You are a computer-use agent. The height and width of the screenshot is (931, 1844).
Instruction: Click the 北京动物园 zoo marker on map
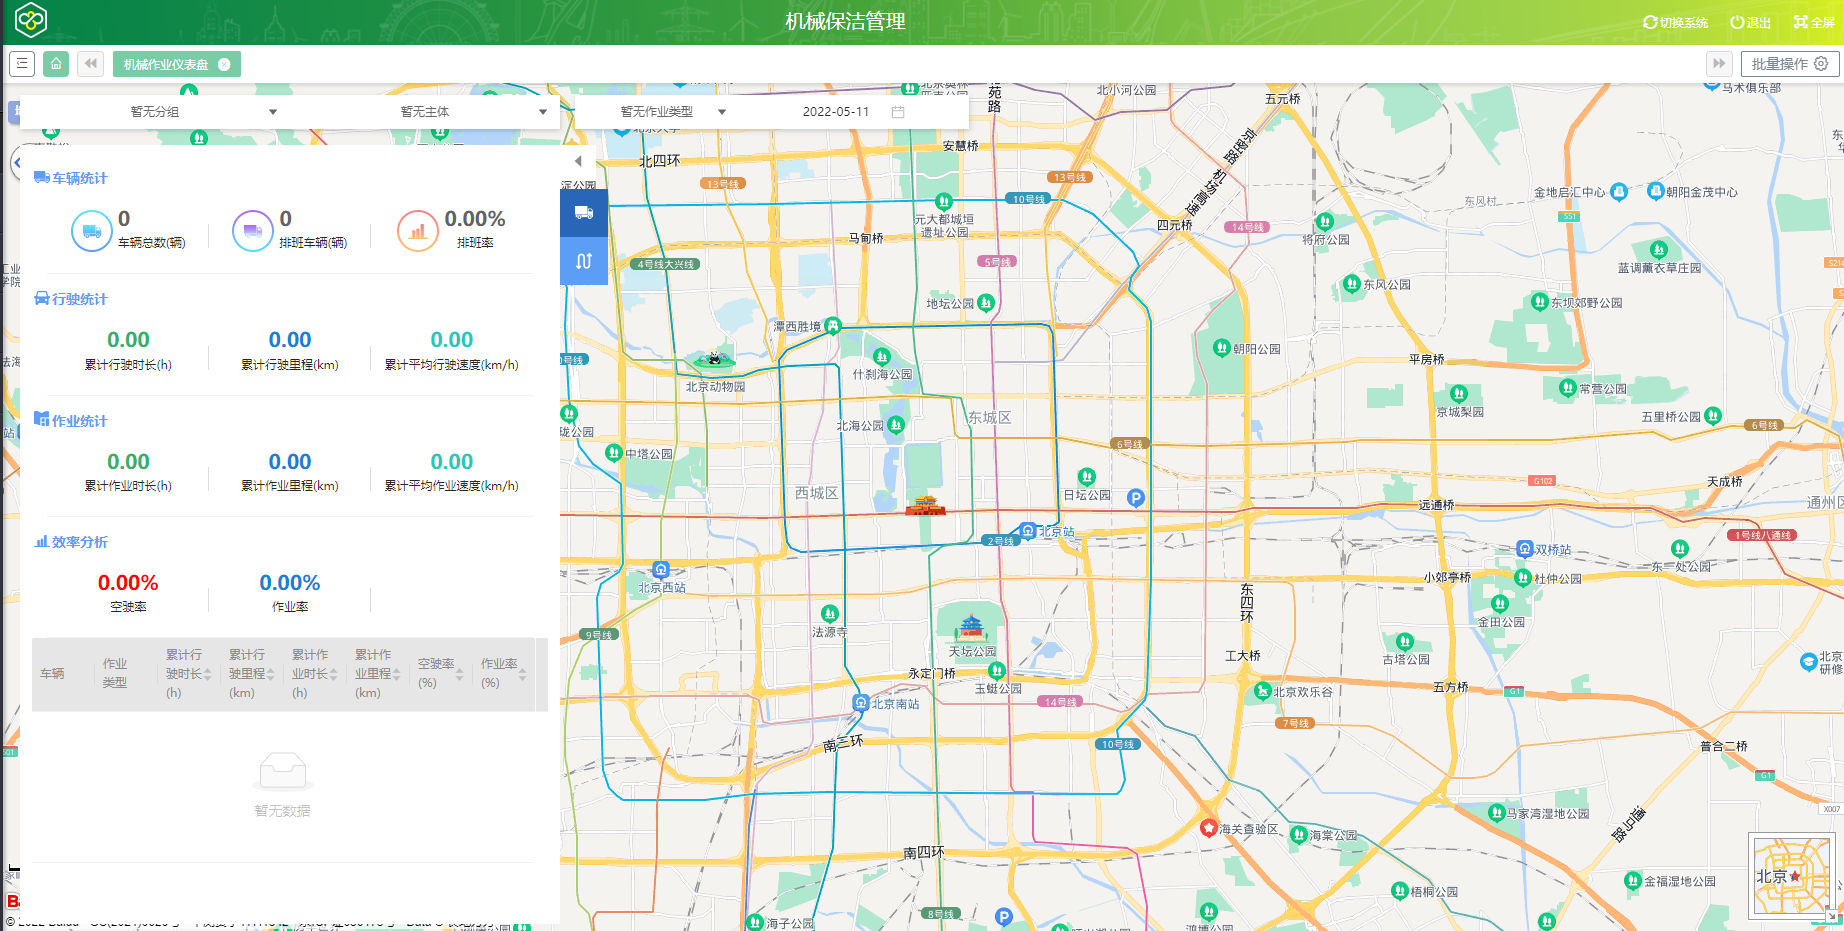click(714, 358)
